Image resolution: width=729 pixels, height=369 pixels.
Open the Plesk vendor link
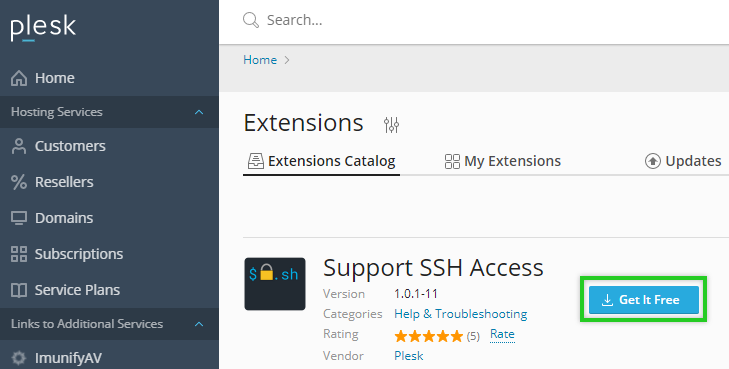coord(409,356)
